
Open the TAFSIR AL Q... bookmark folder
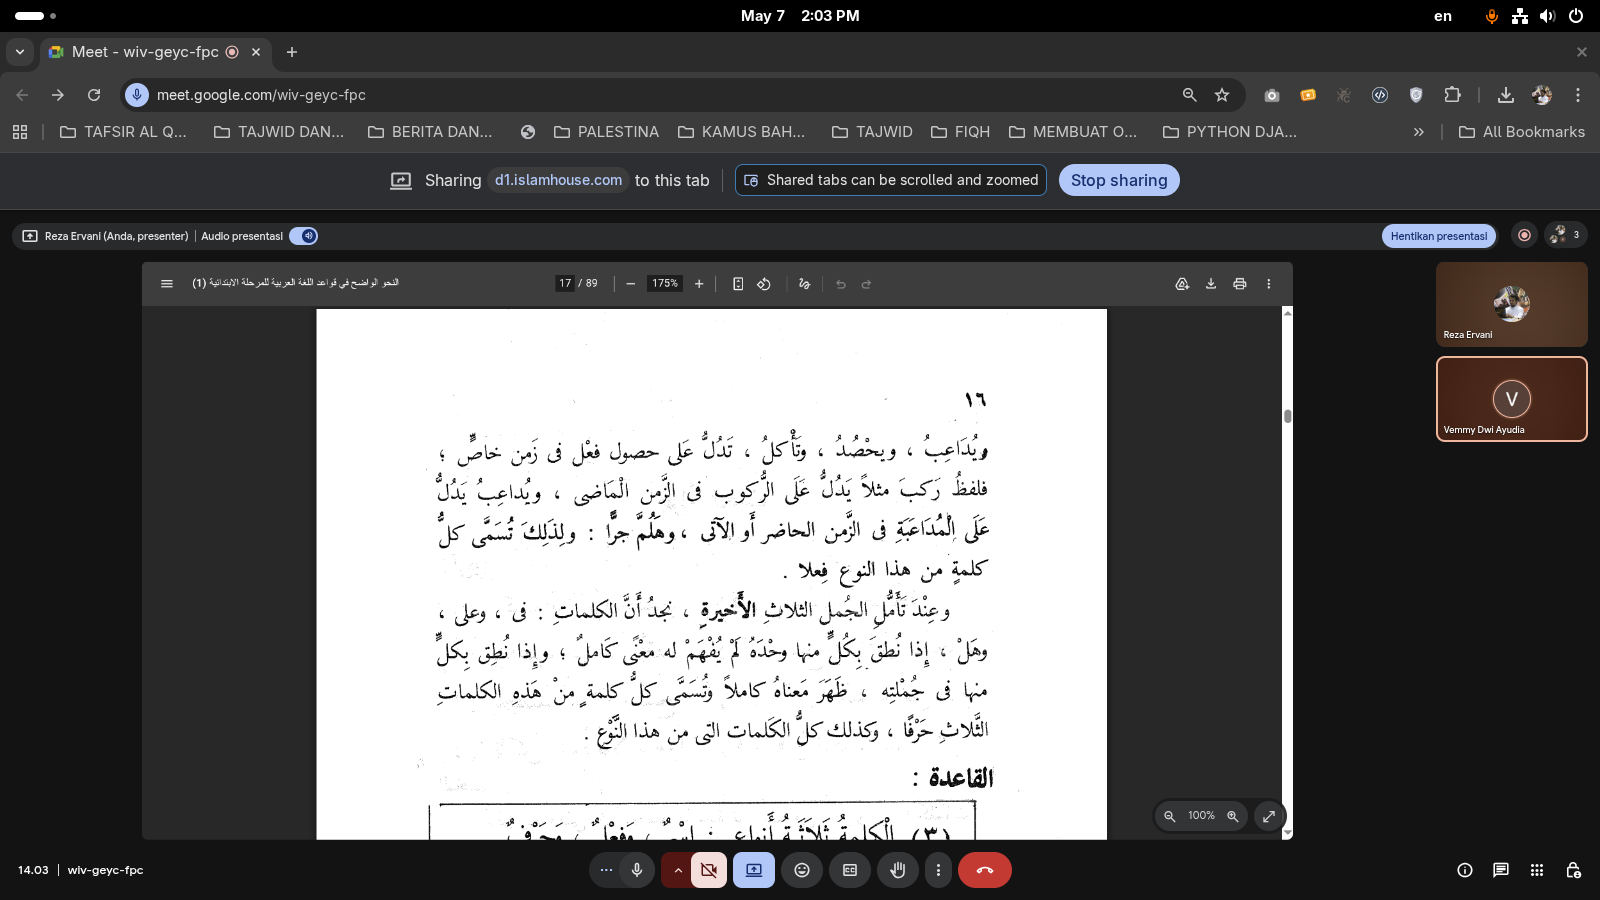123,132
